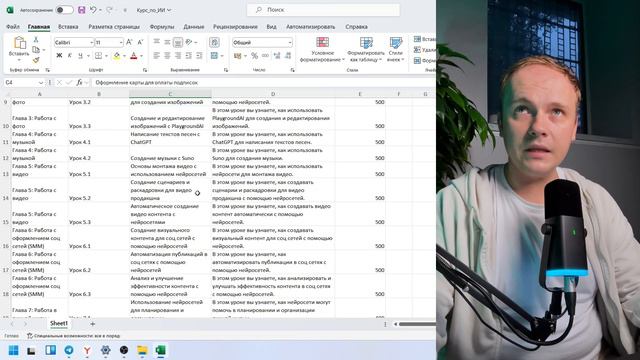640x360 pixels.
Task: Open Telegram from the taskbar
Action: click(69, 350)
